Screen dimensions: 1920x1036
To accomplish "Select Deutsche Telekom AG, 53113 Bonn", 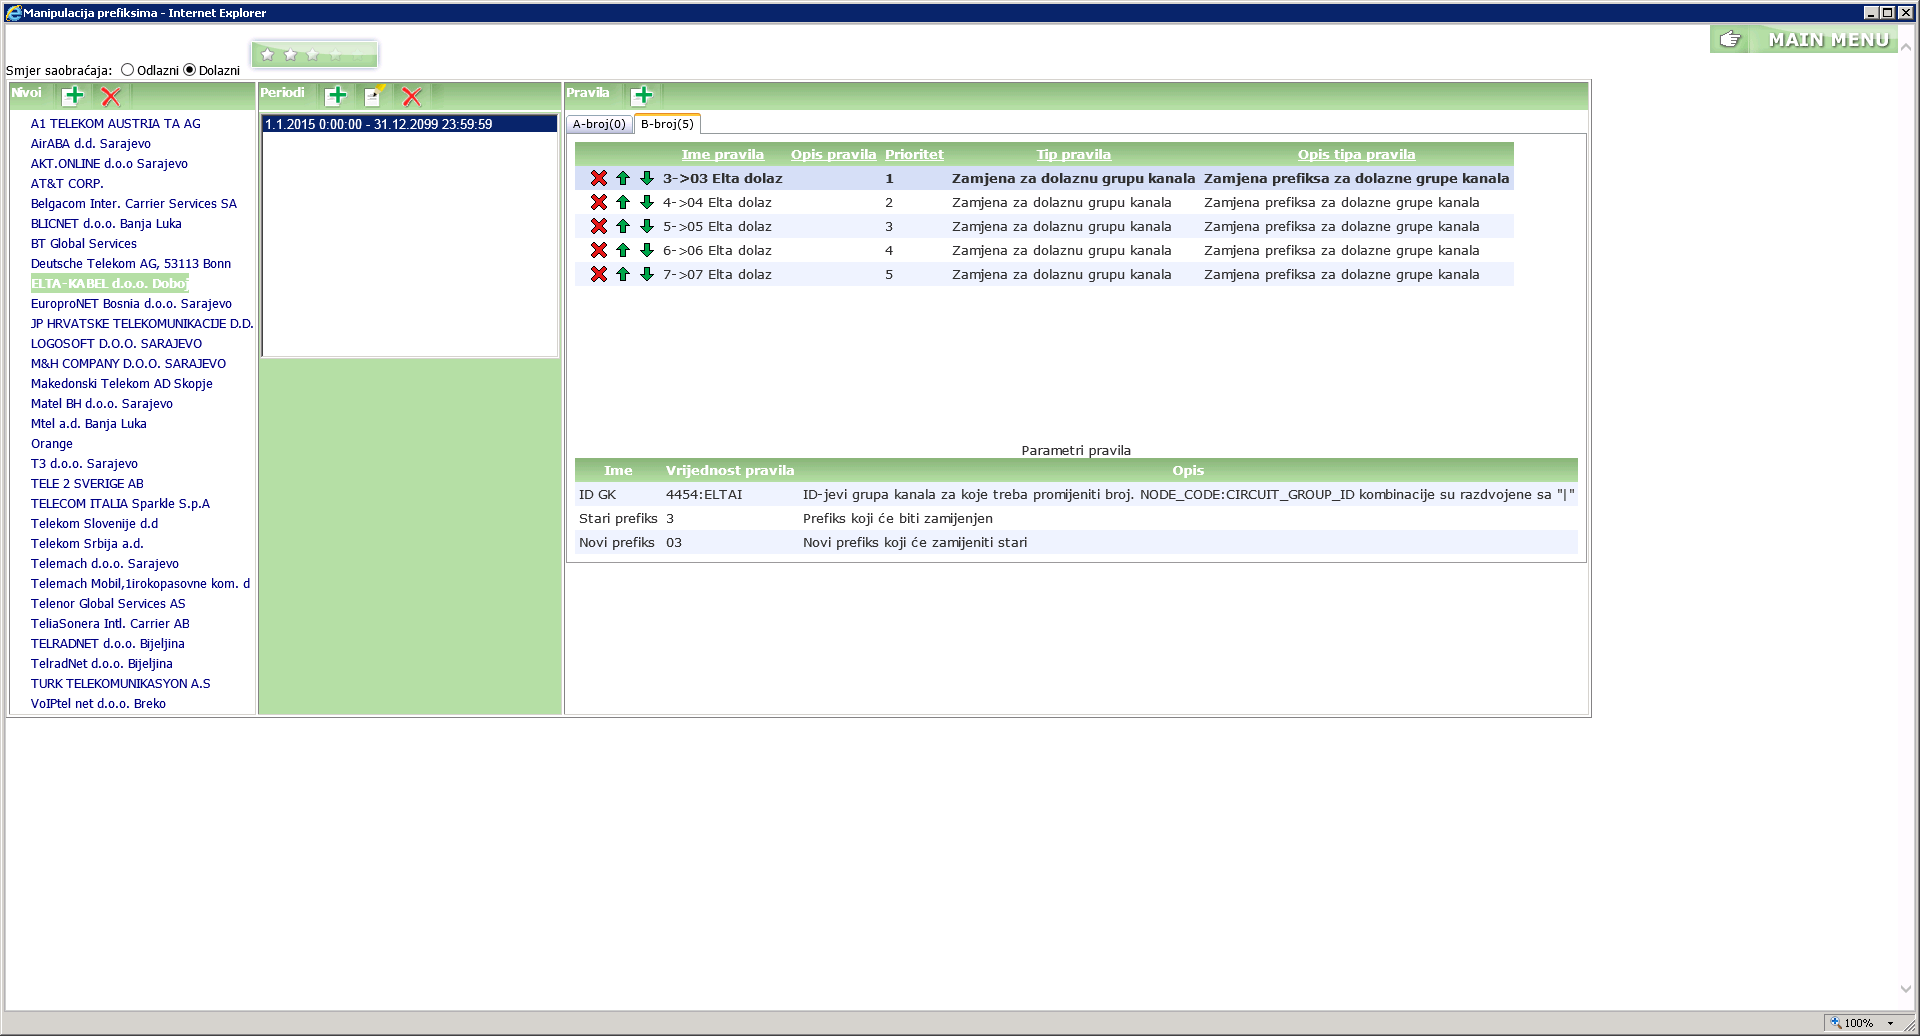I will click(x=131, y=264).
